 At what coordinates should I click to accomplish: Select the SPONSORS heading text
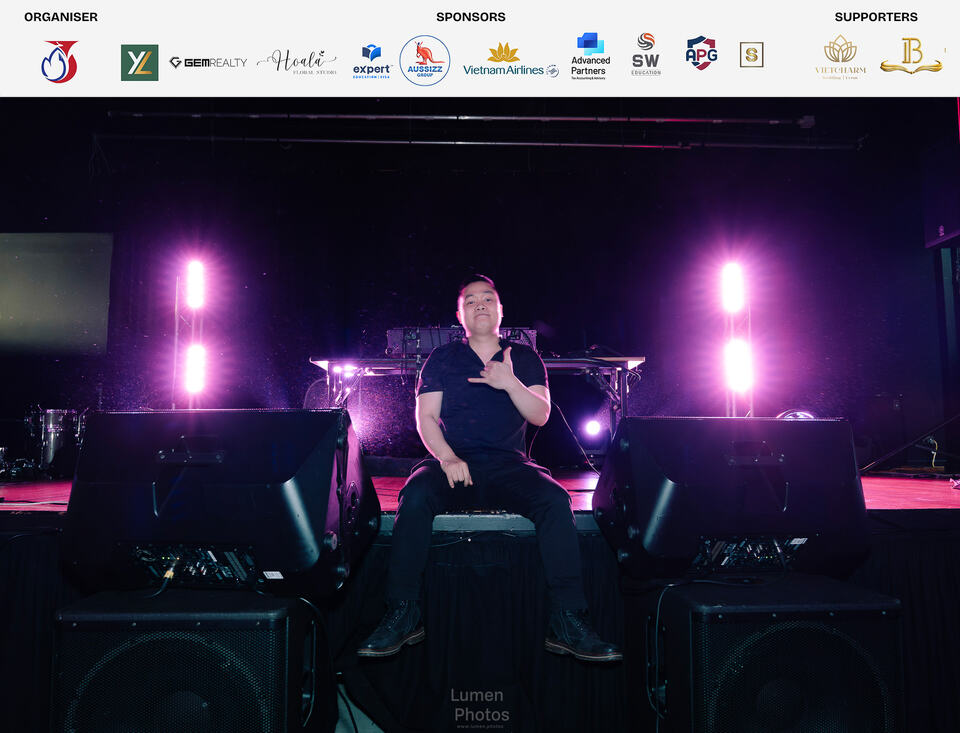(471, 17)
